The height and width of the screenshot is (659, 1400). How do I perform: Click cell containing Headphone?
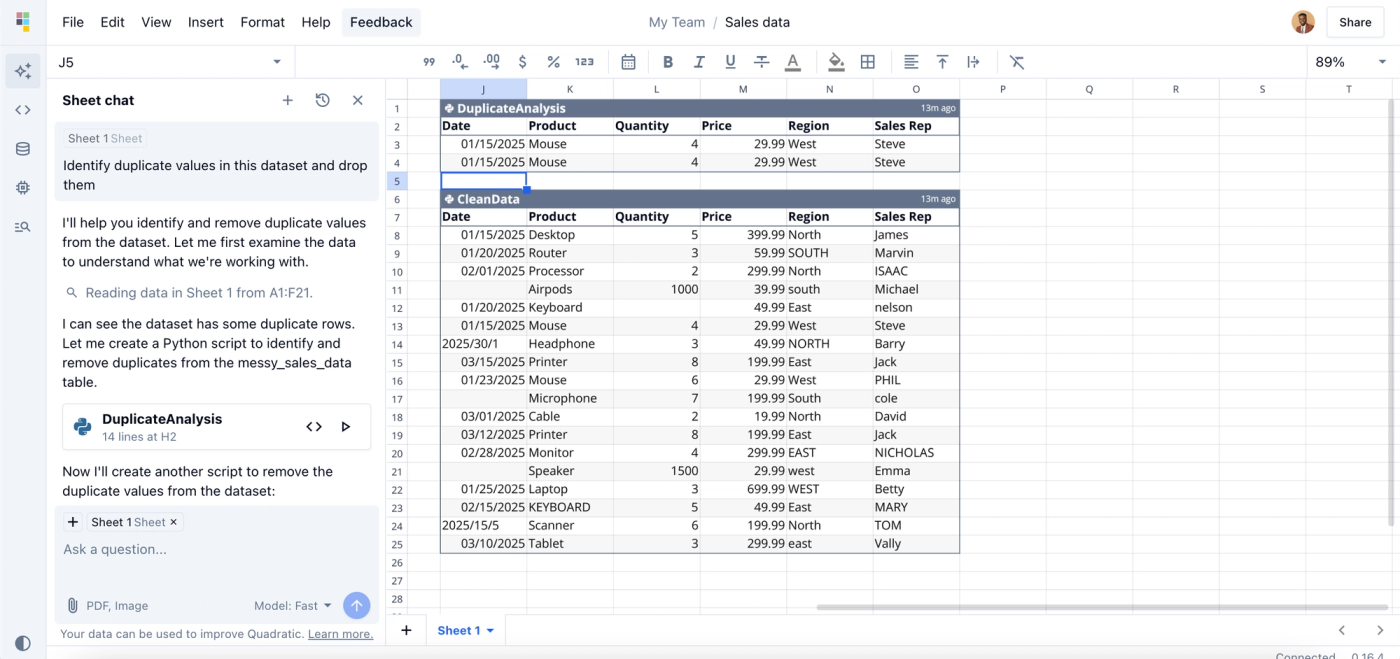pos(570,344)
